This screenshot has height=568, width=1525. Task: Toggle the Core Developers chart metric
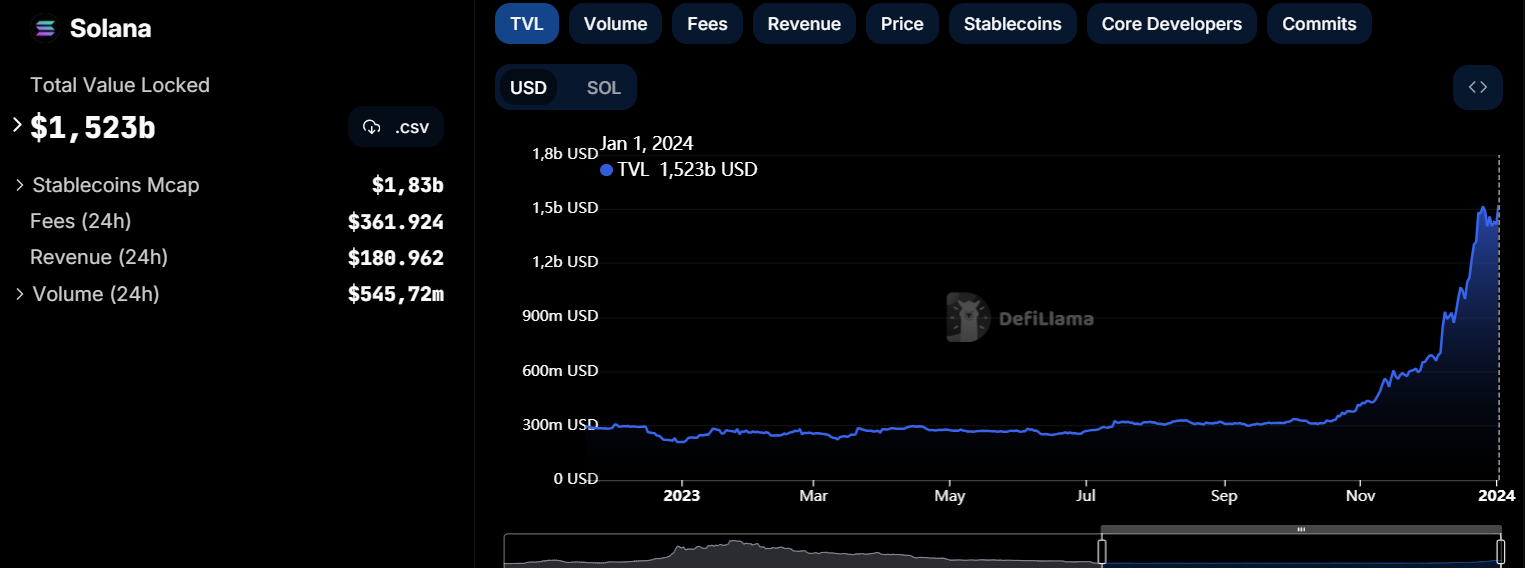coord(1171,24)
